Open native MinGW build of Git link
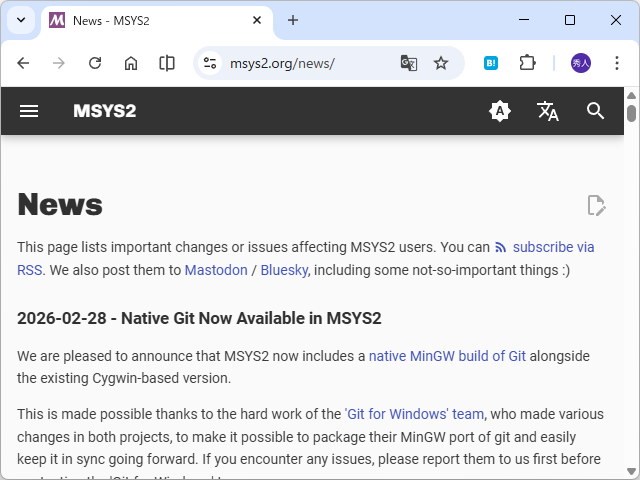The image size is (640, 480). point(447,356)
